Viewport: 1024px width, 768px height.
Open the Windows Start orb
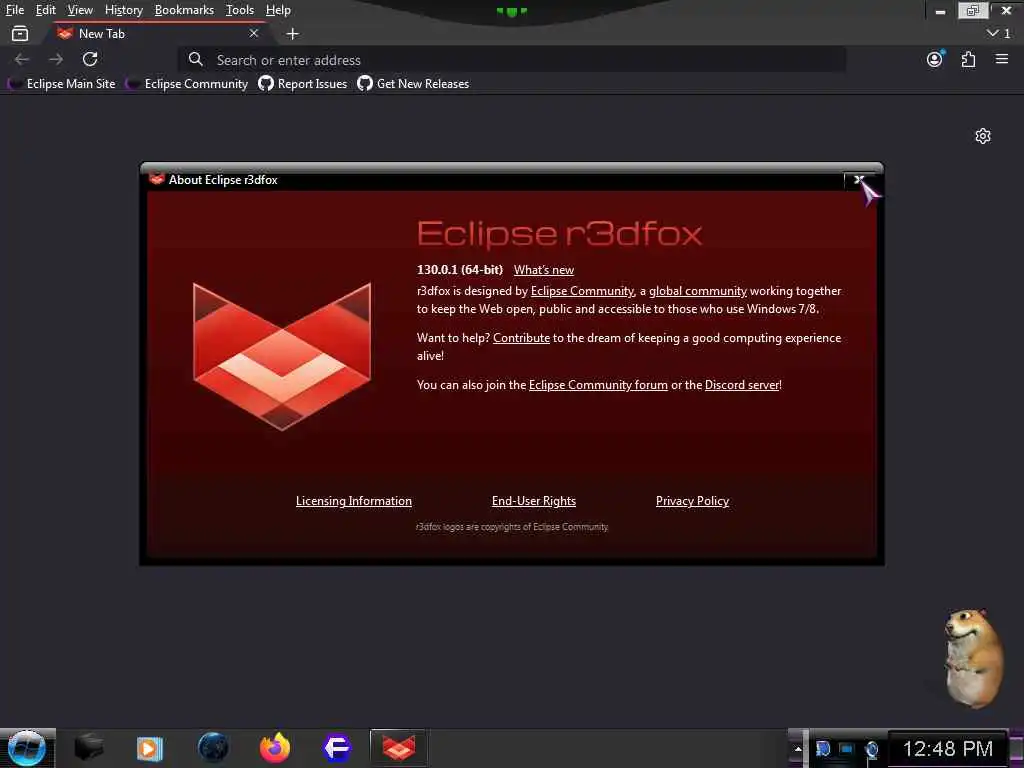27,748
